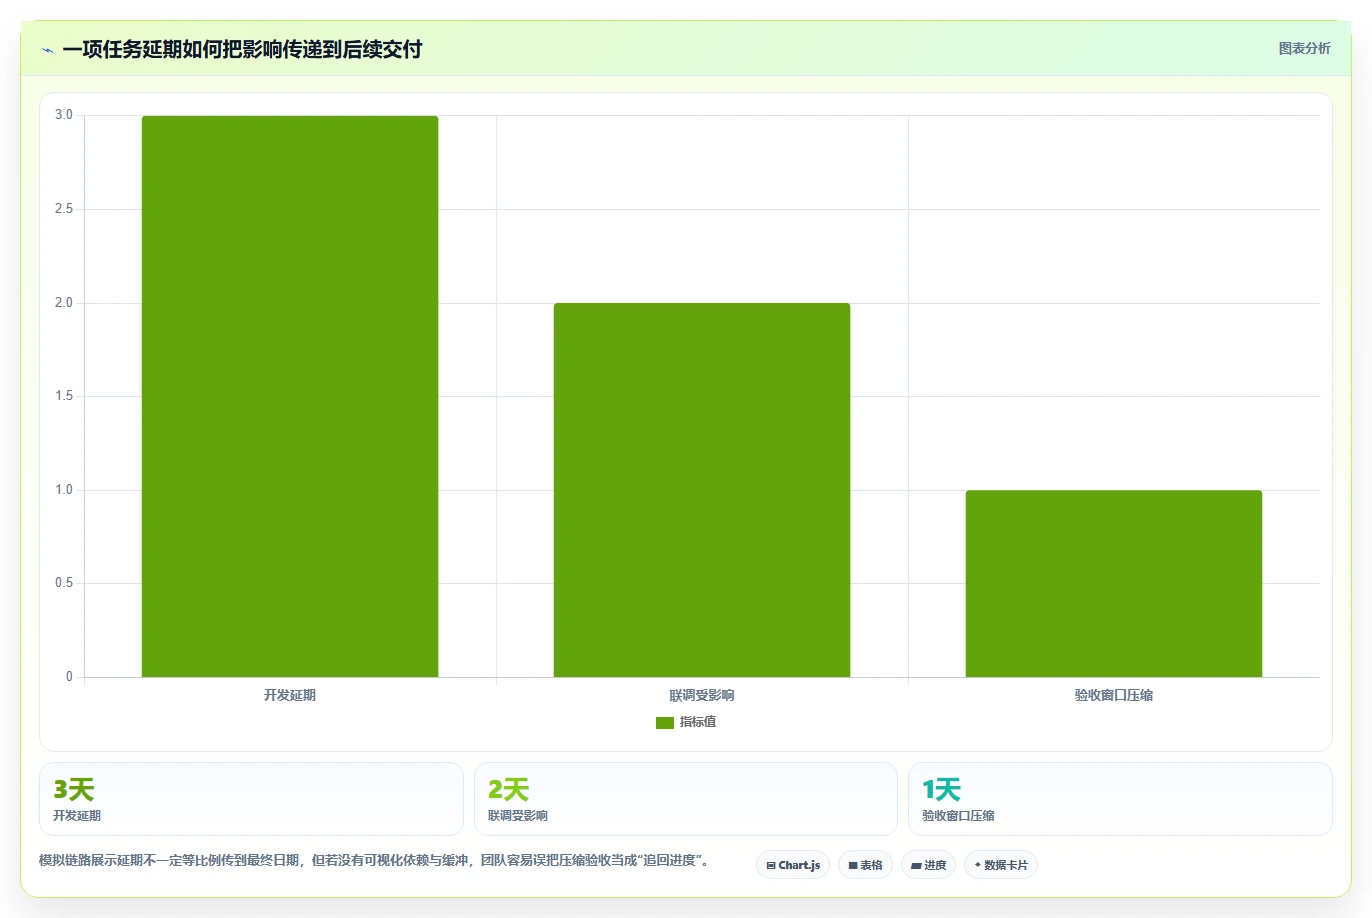1372x918 pixels.
Task: Toggle the 指标值 legend color swatch
Action: tap(665, 722)
